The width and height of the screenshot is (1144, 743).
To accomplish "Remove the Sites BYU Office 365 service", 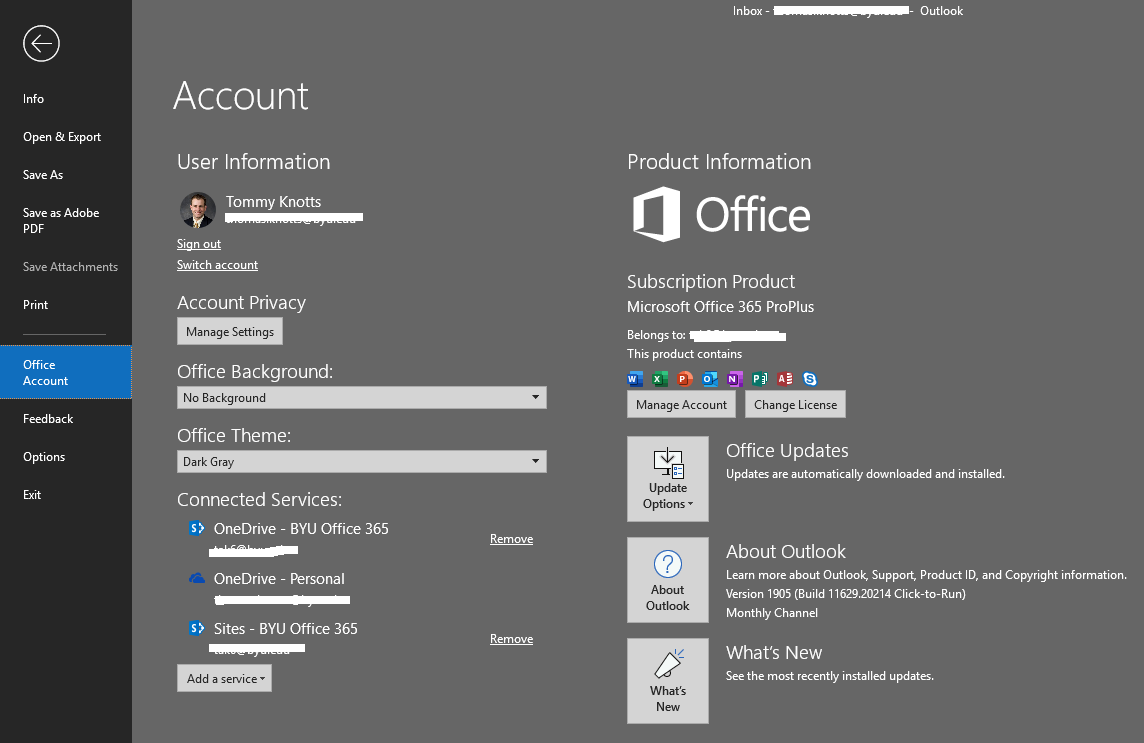I will (511, 639).
